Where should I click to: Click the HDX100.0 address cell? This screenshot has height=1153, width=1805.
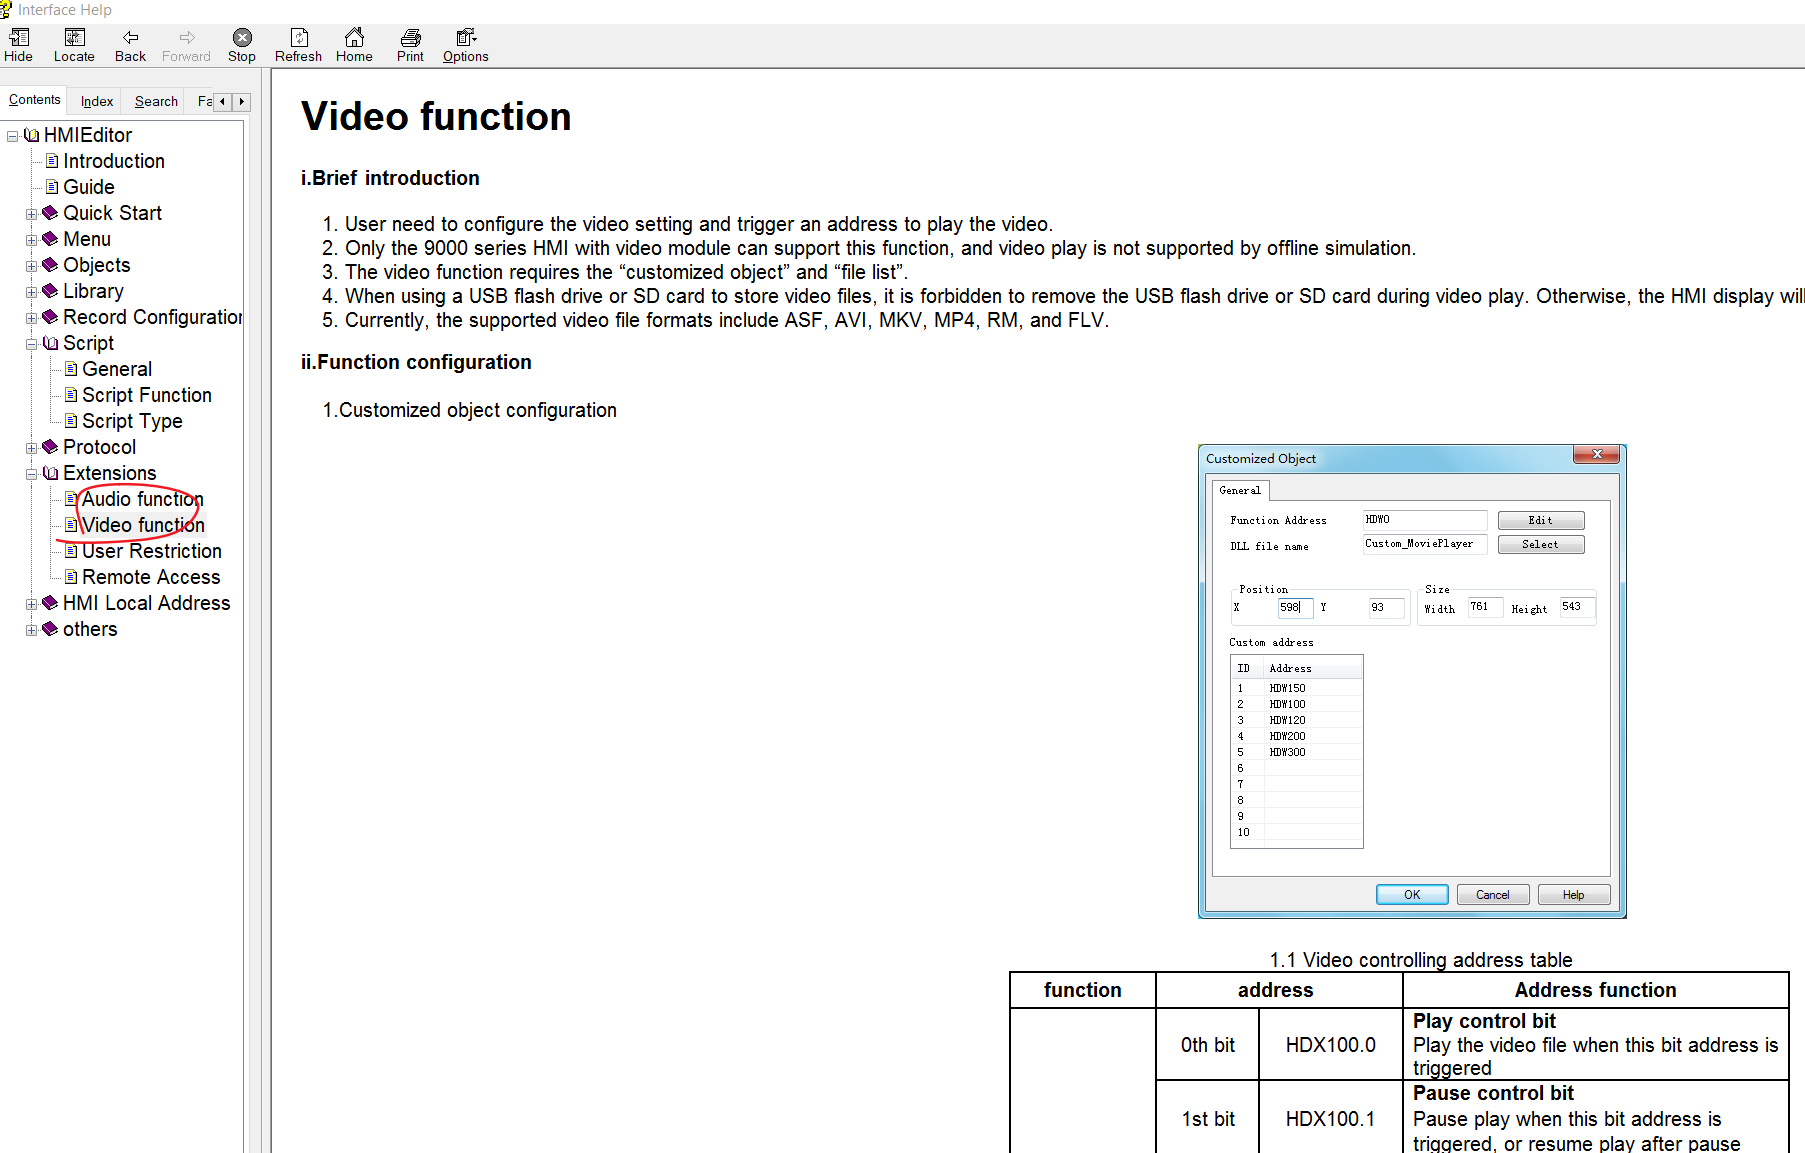pyautogui.click(x=1330, y=1045)
